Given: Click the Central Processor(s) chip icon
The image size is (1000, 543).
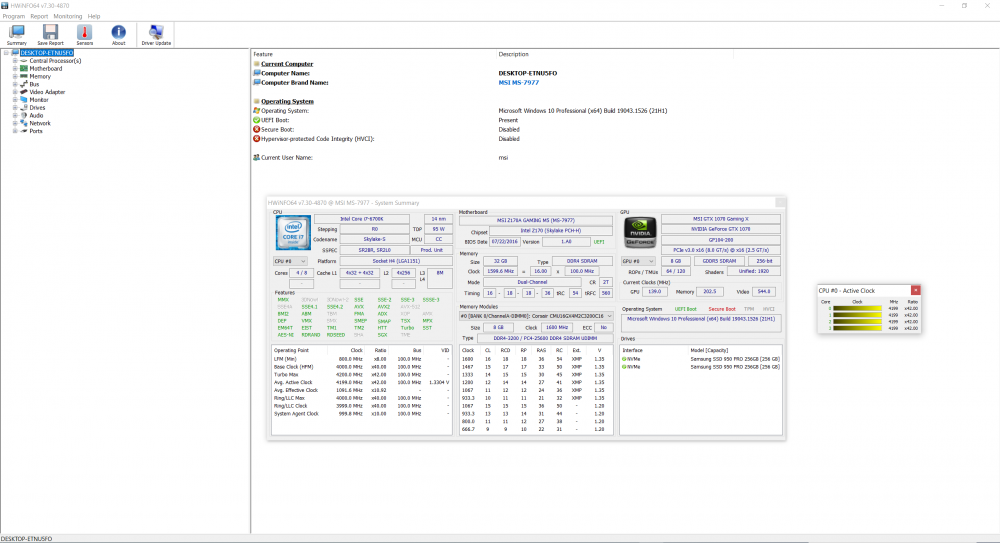Looking at the screenshot, I should point(24,61).
